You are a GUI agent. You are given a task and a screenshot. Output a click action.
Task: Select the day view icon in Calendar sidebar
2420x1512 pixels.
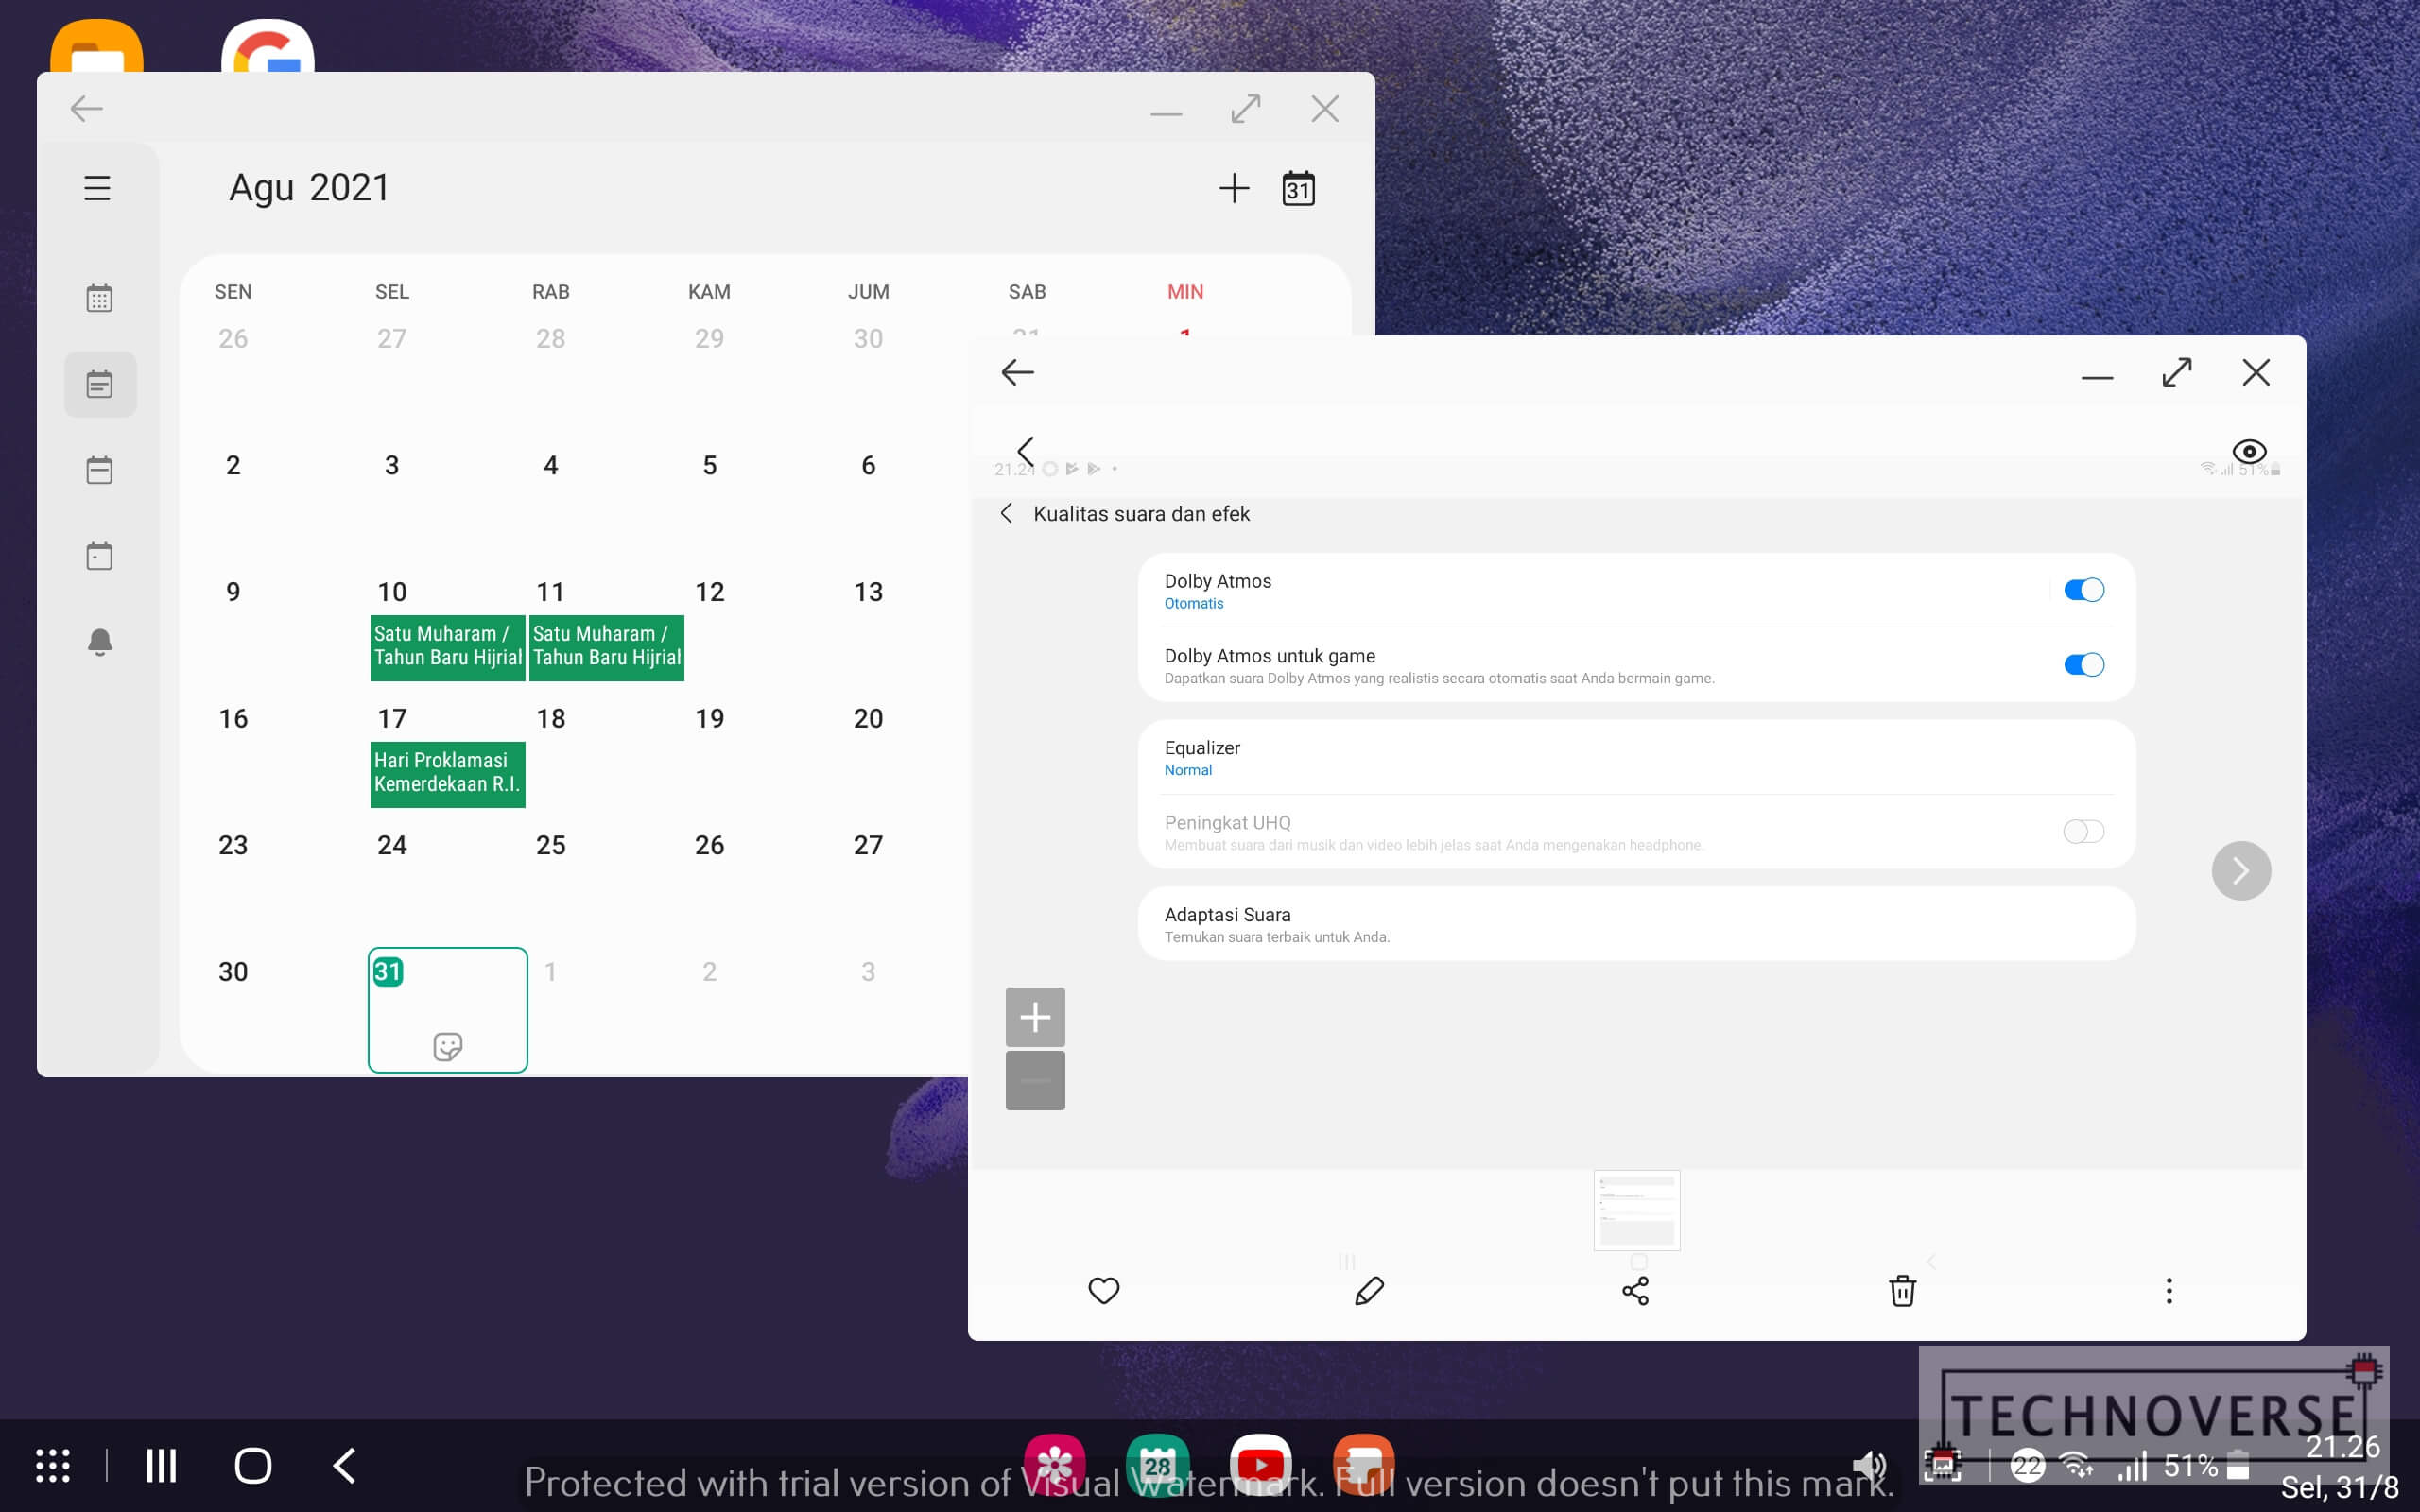click(99, 556)
